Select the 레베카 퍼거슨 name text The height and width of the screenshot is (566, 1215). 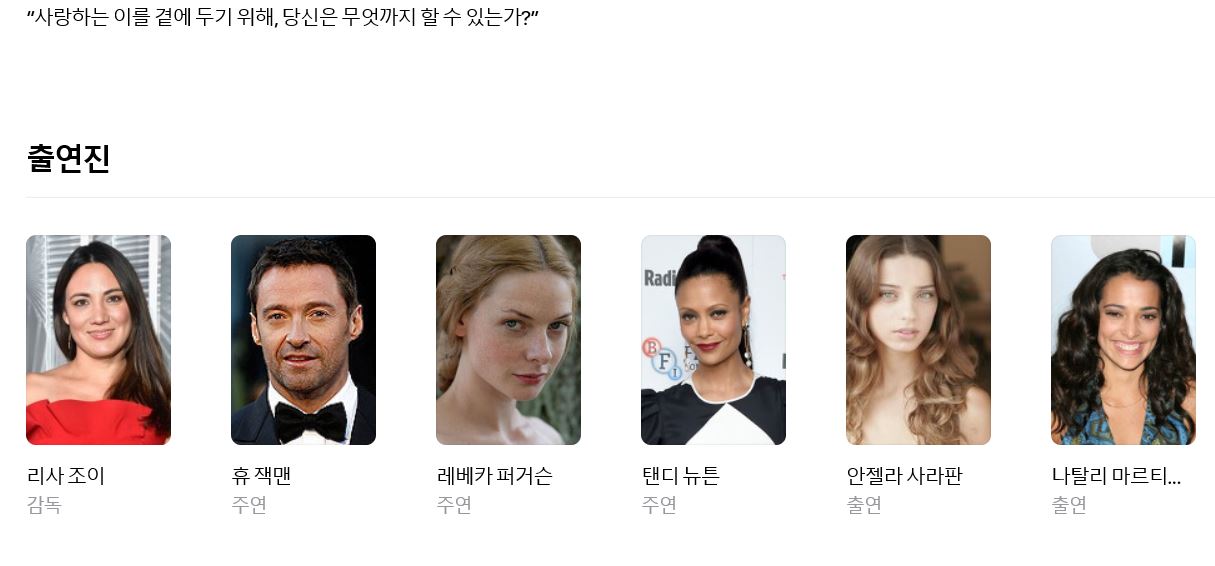[495, 476]
